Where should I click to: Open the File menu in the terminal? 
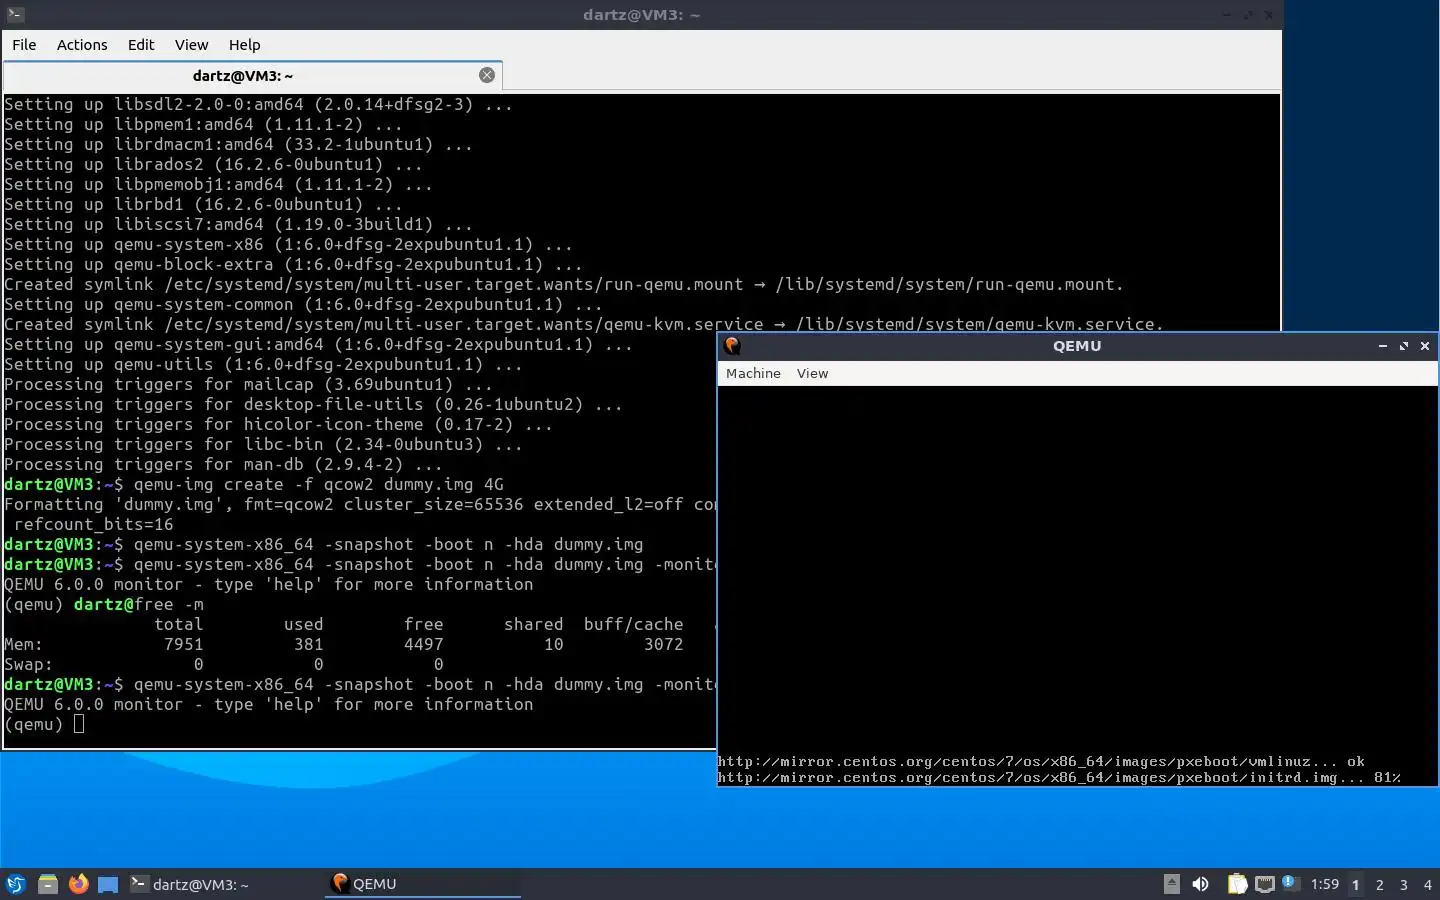(24, 45)
